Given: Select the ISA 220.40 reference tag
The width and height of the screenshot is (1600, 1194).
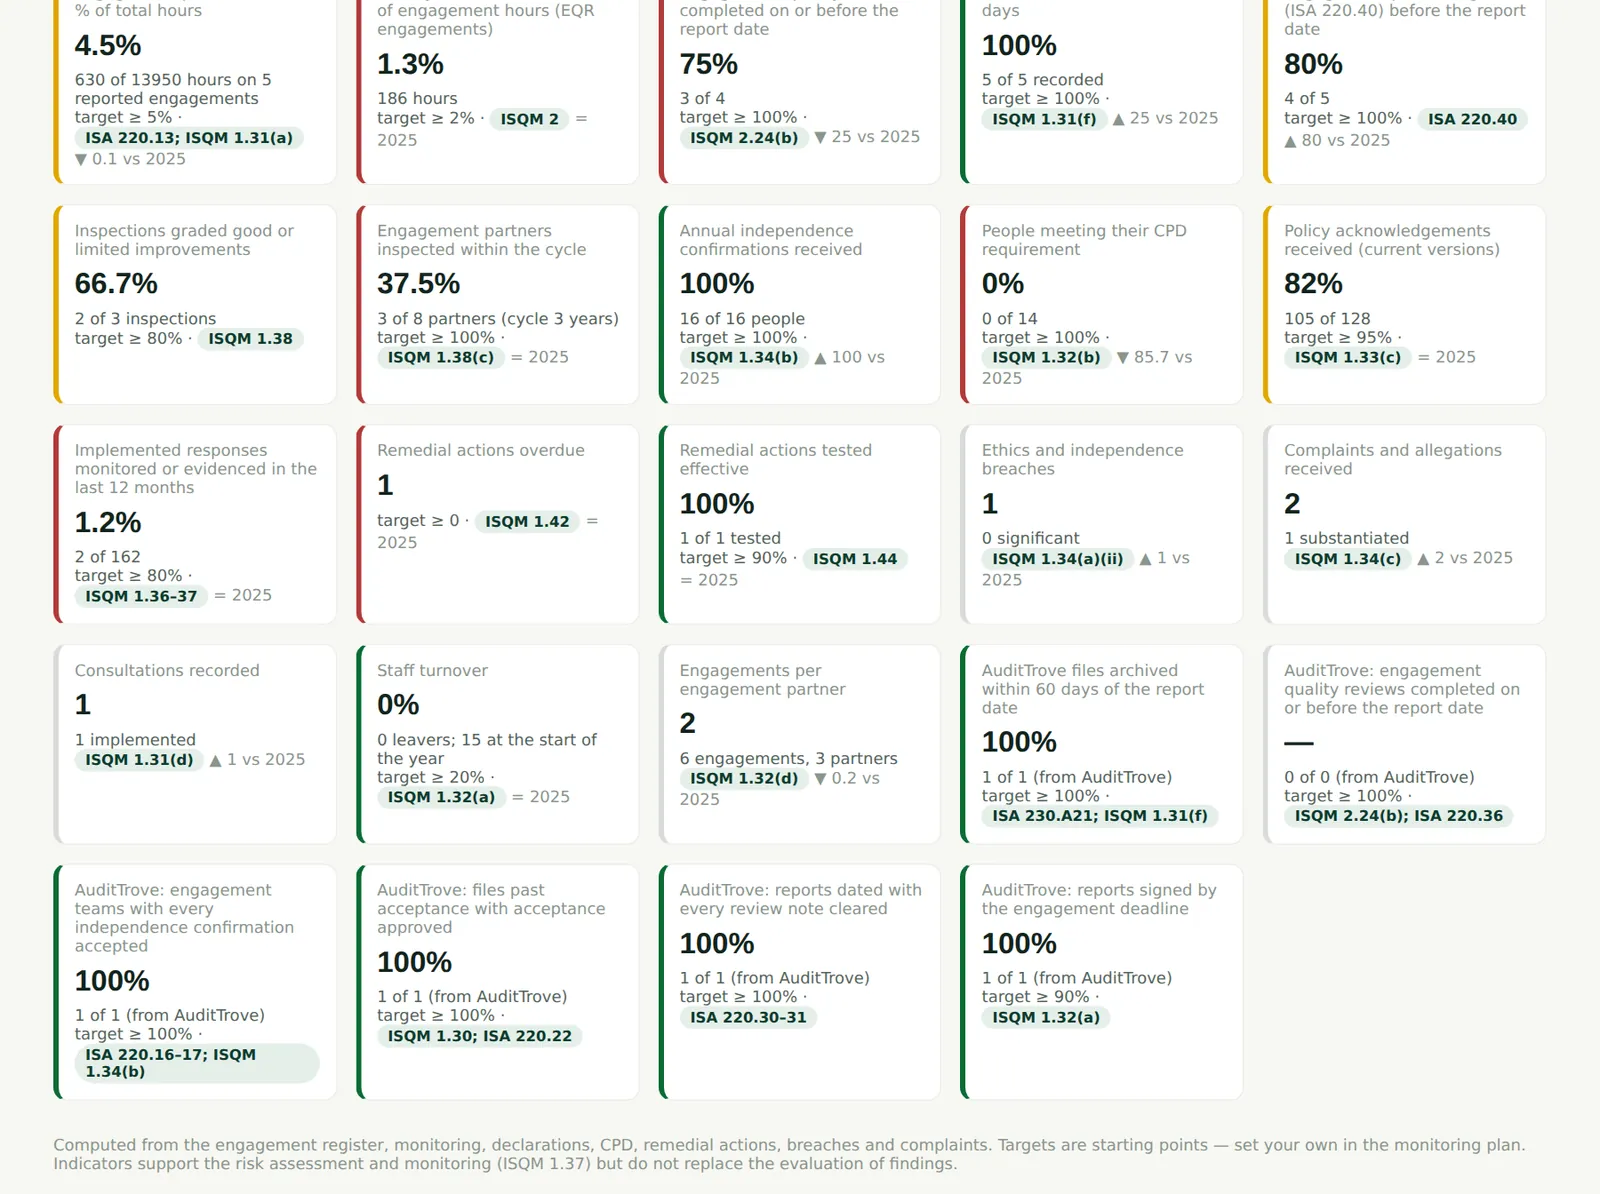Looking at the screenshot, I should pyautogui.click(x=1472, y=119).
